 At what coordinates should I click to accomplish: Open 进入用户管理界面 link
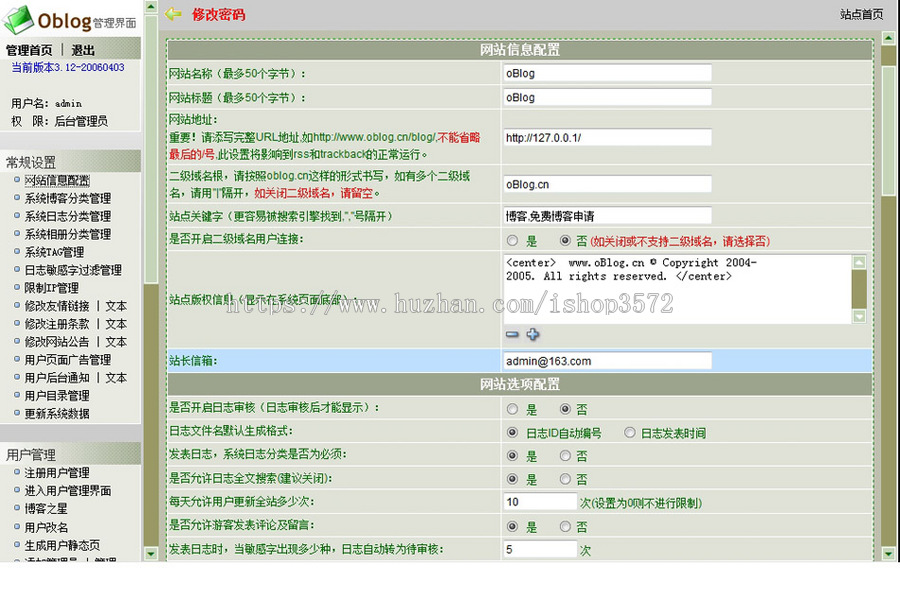coord(70,492)
